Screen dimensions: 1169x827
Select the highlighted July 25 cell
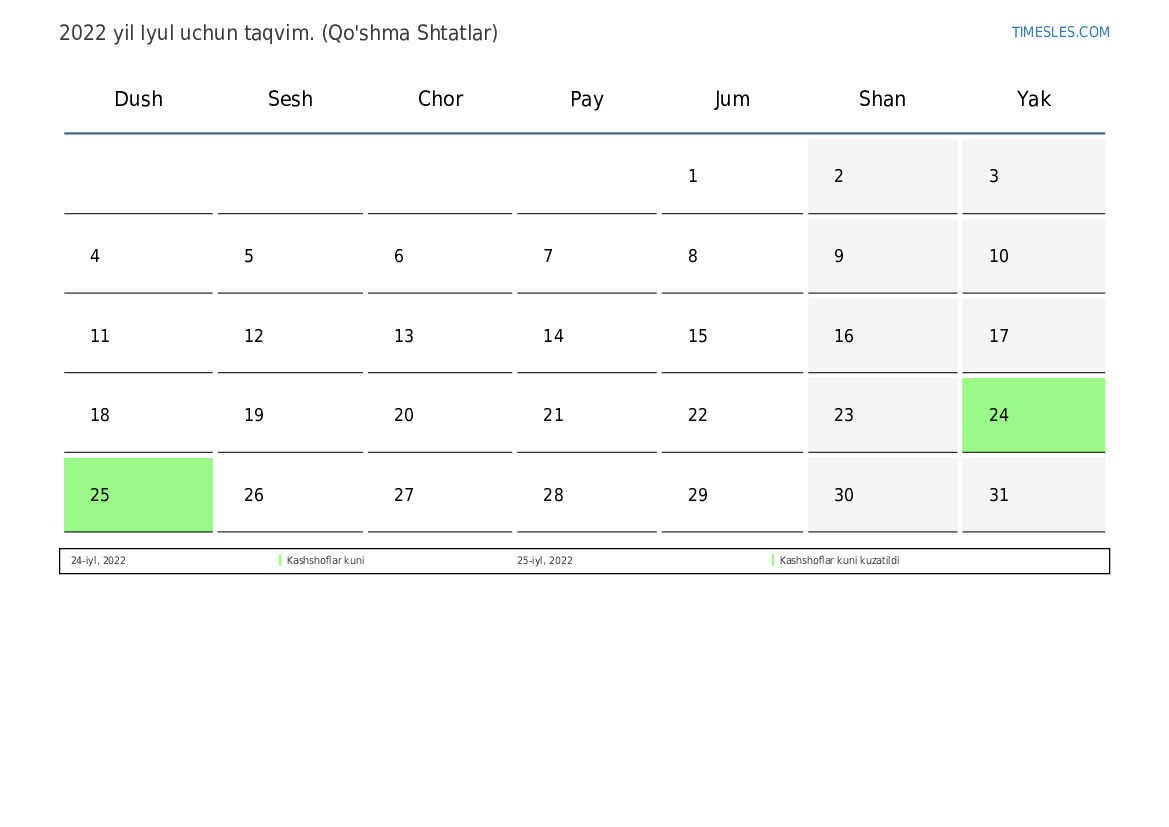click(x=138, y=495)
